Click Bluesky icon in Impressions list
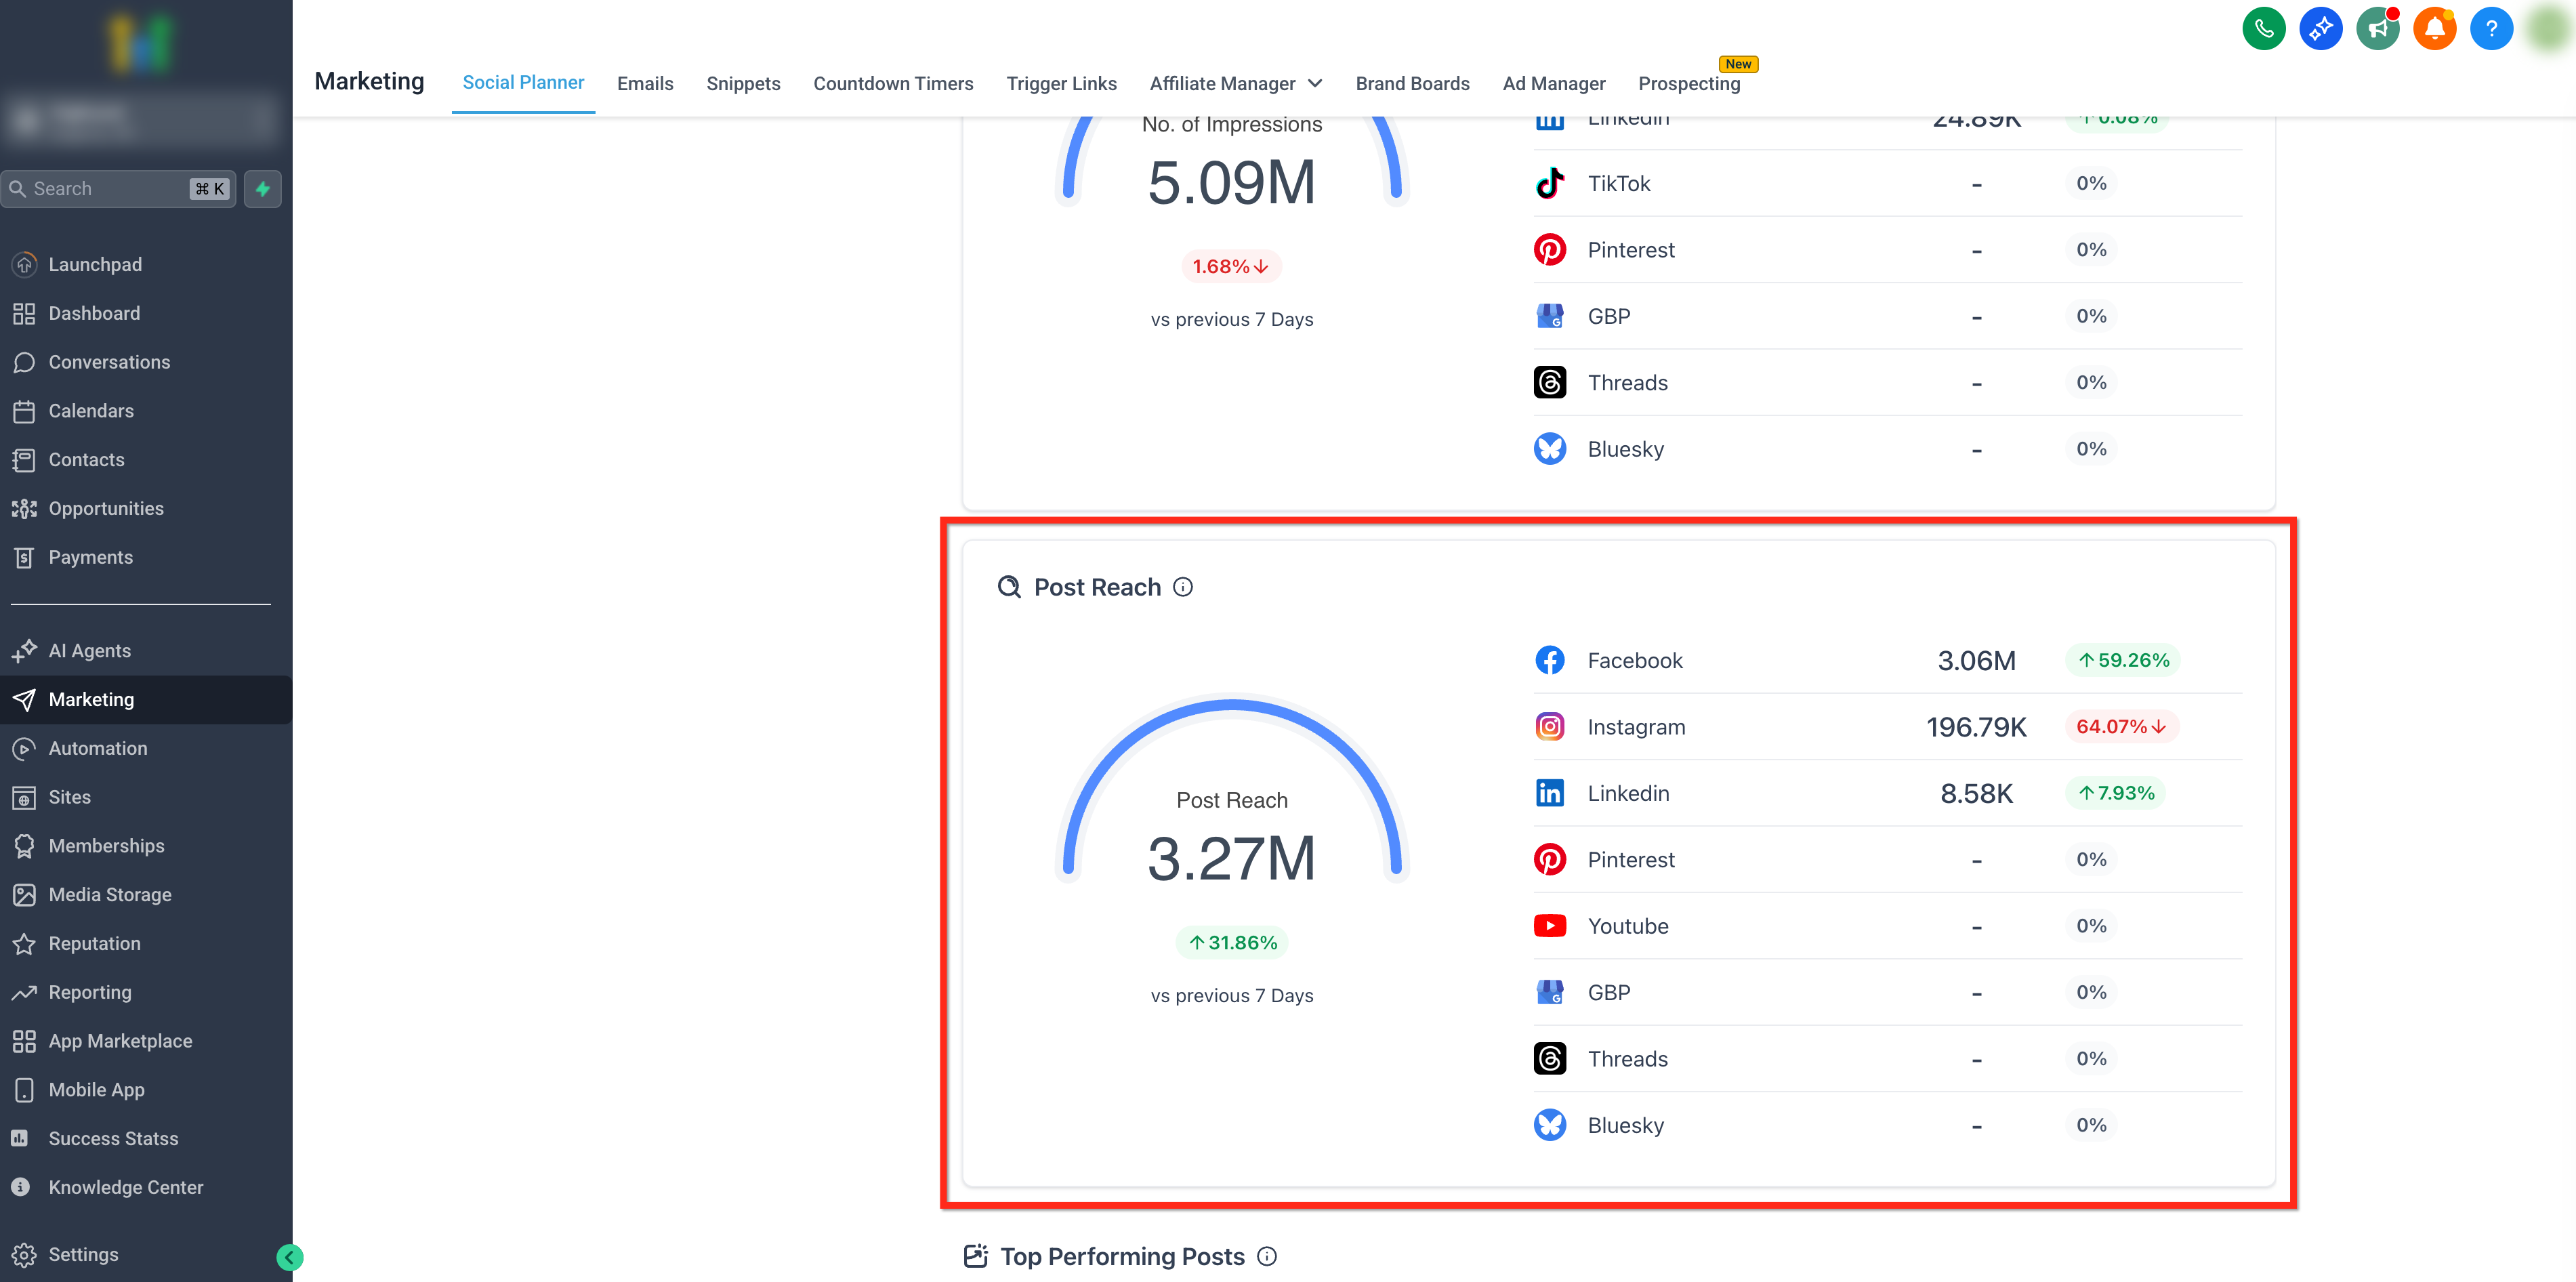This screenshot has width=2576, height=1282. pyautogui.click(x=1550, y=449)
